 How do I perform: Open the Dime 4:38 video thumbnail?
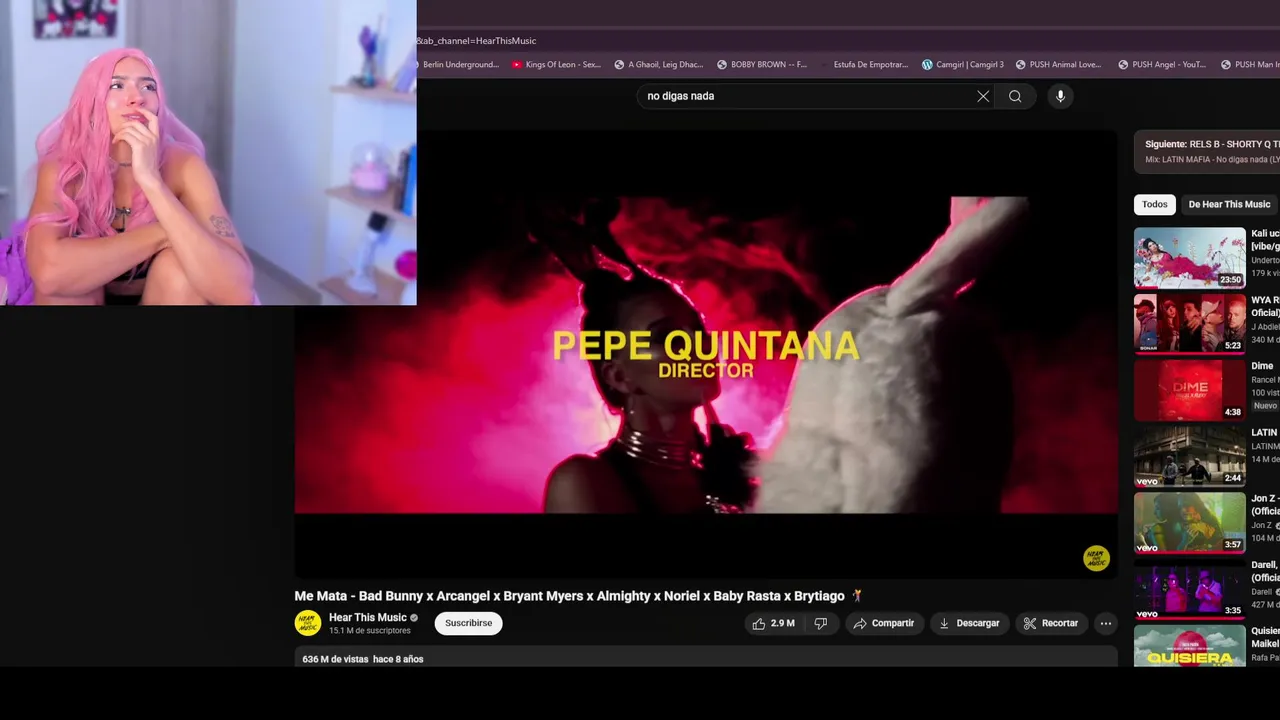pyautogui.click(x=1189, y=390)
